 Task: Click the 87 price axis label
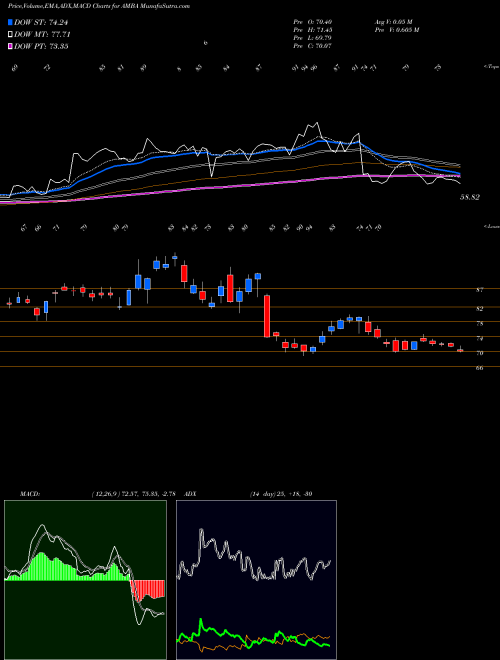click(479, 290)
